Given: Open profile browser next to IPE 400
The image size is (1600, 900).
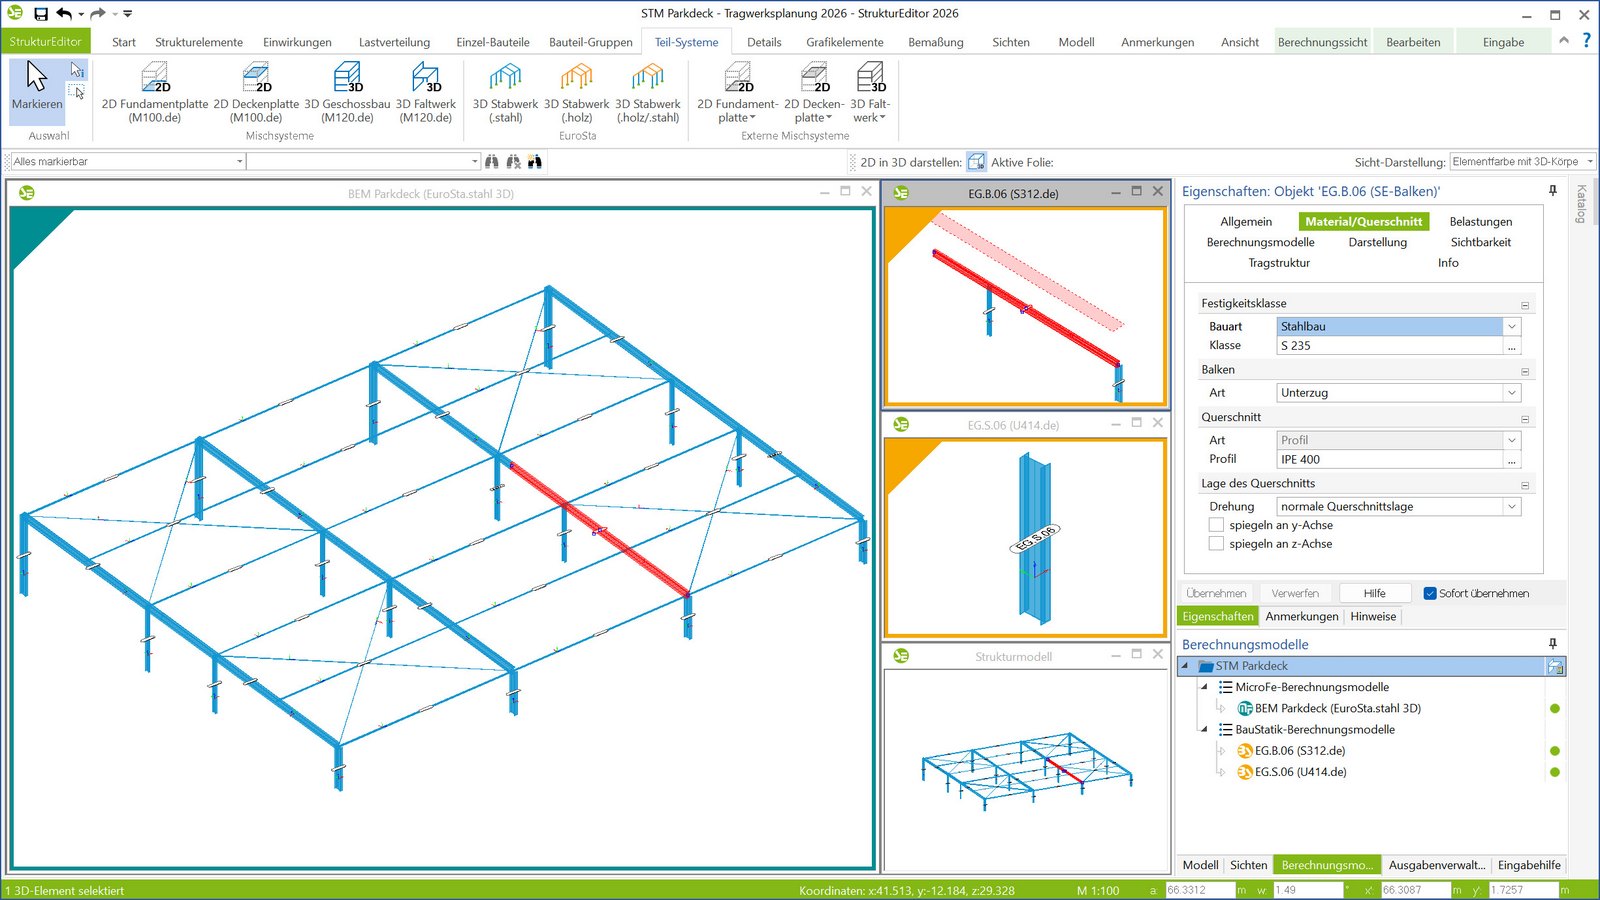Looking at the screenshot, I should pos(1512,460).
